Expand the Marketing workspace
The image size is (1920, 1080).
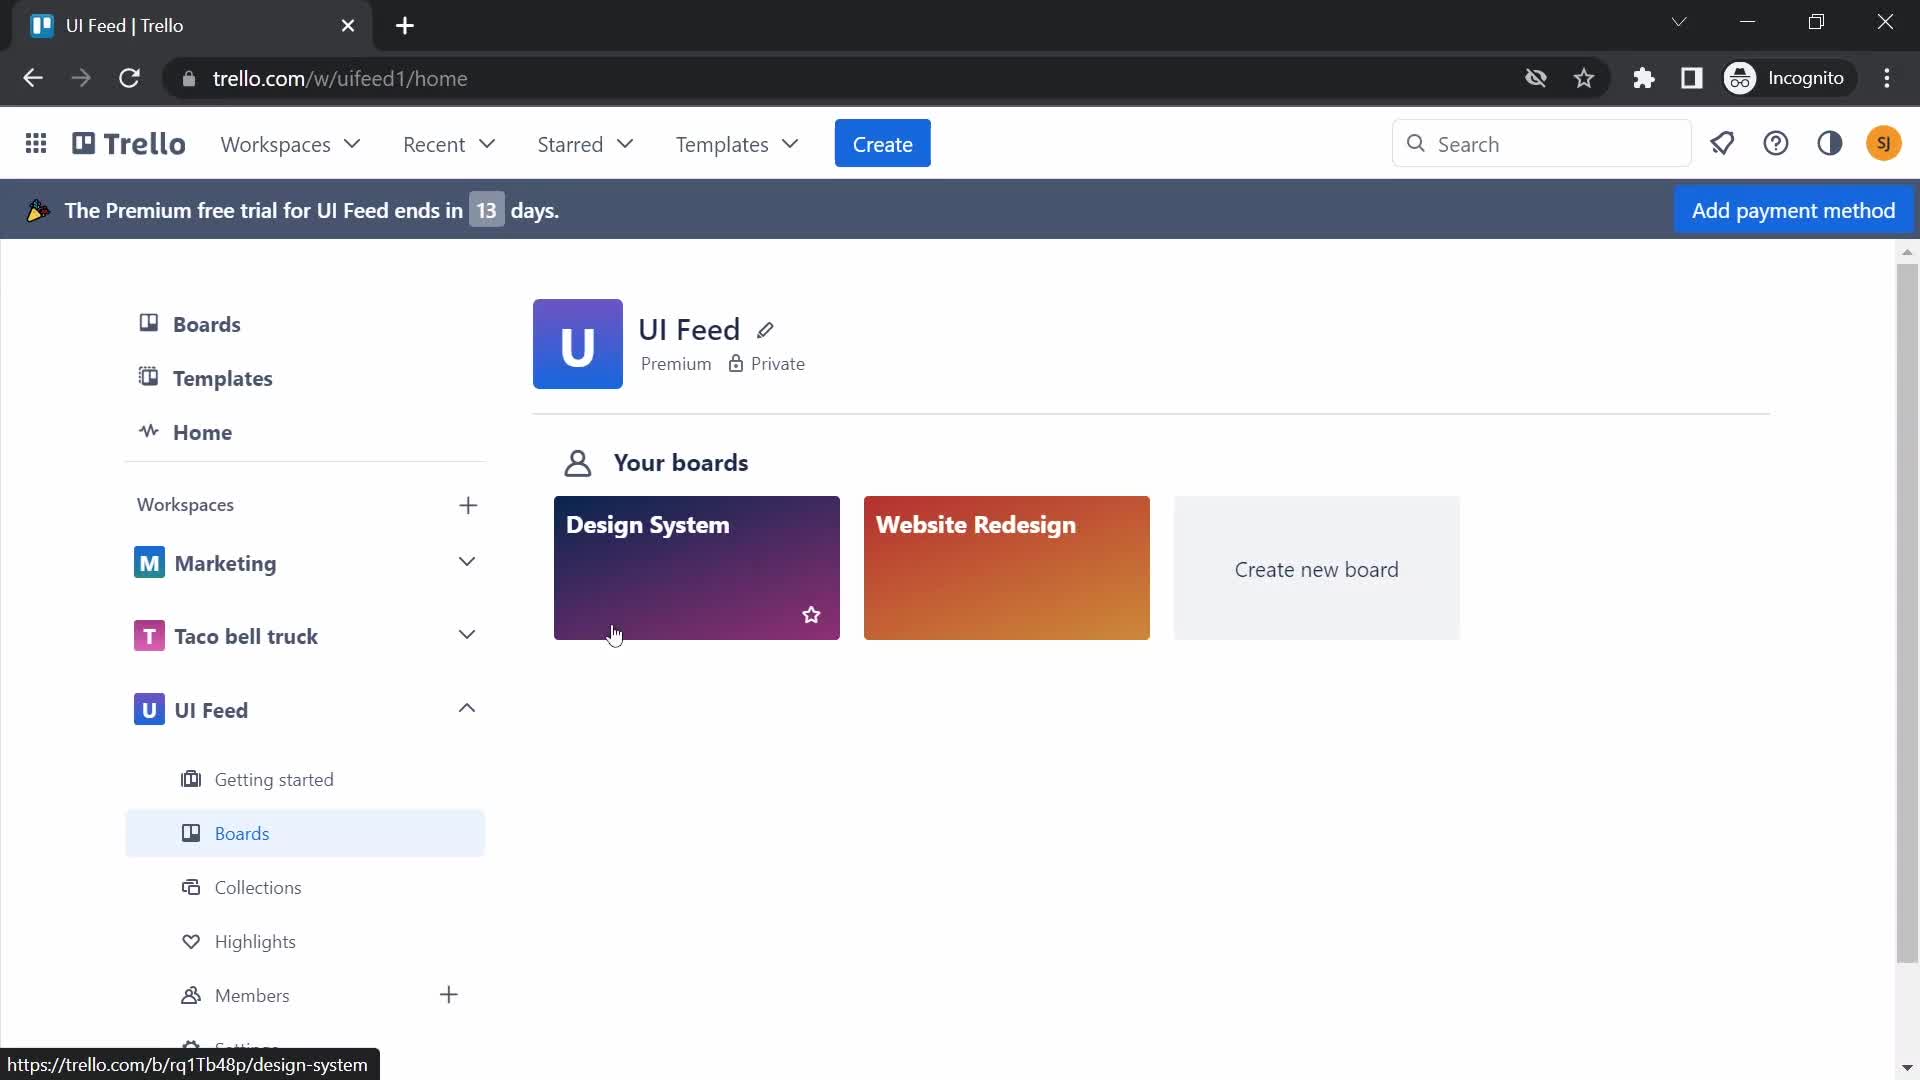(465, 563)
